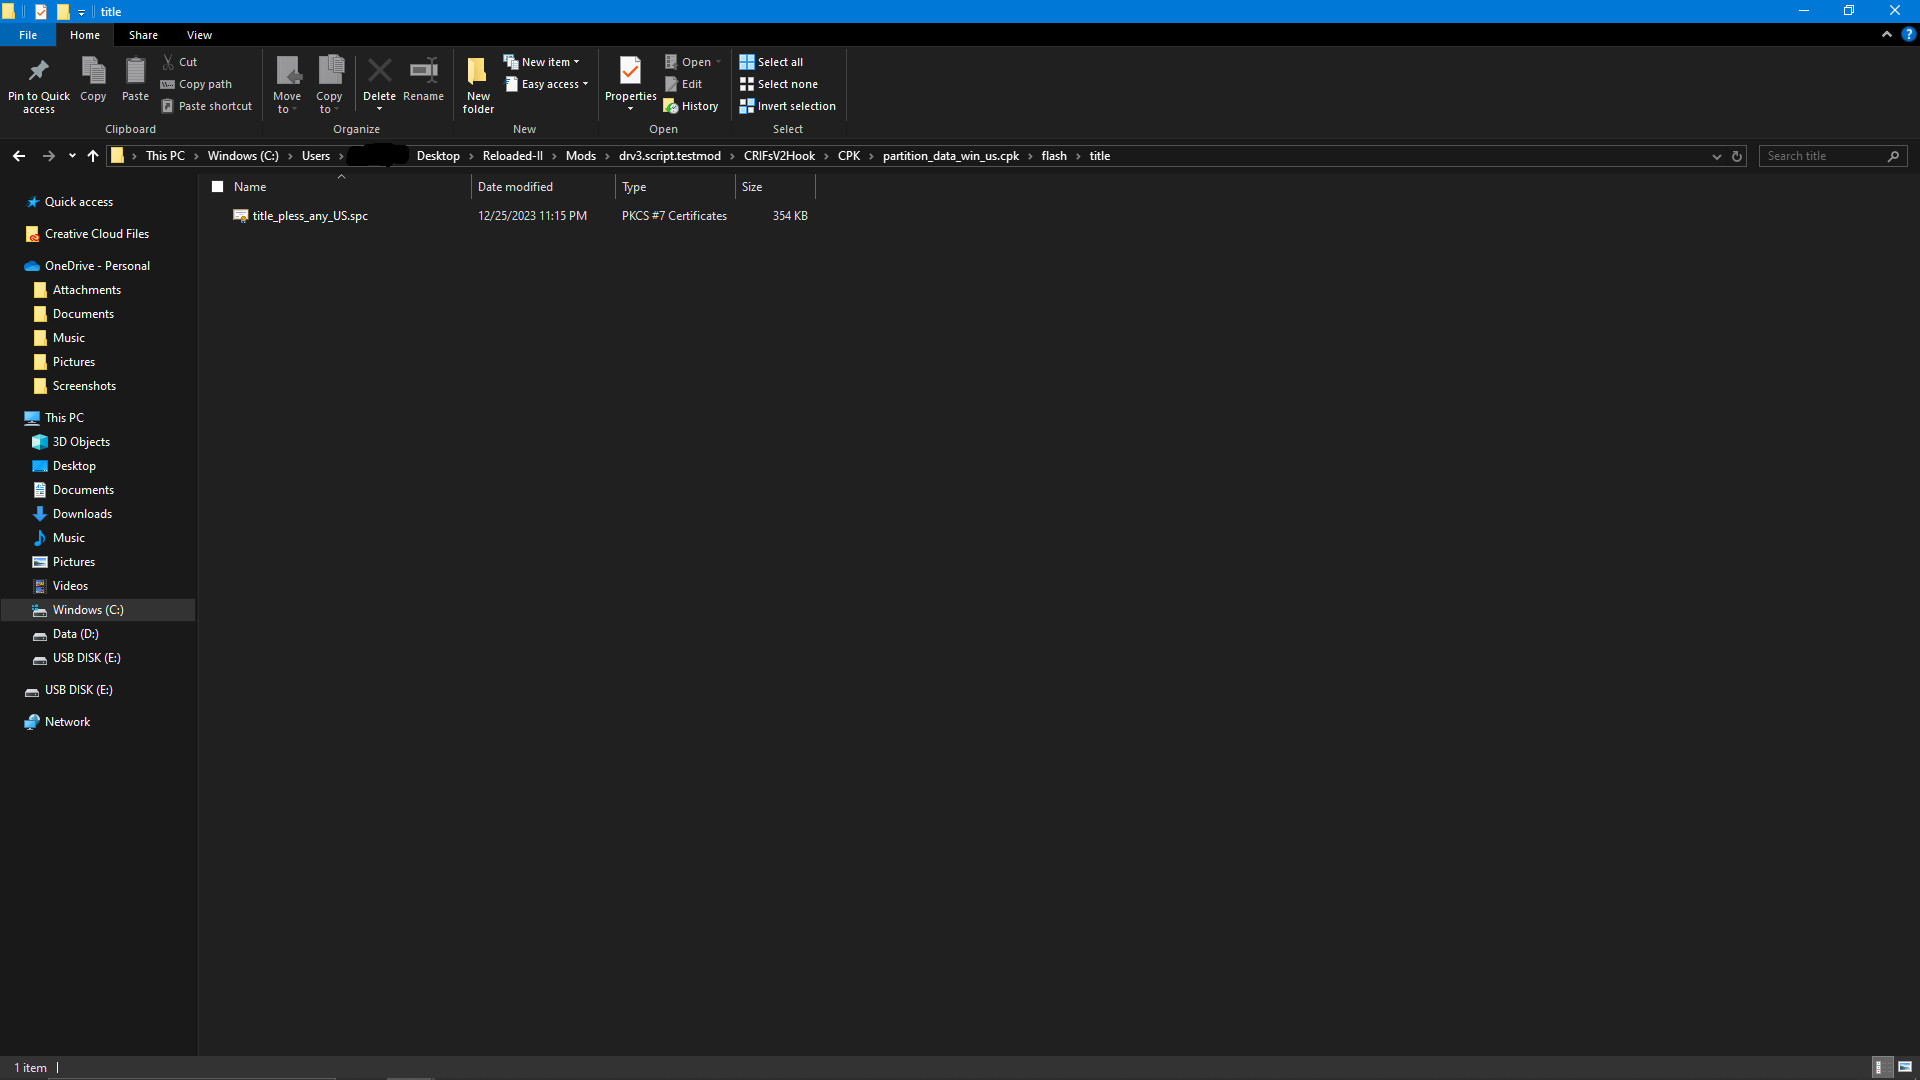
Task: Open the Easy access dropdown
Action: [x=547, y=84]
